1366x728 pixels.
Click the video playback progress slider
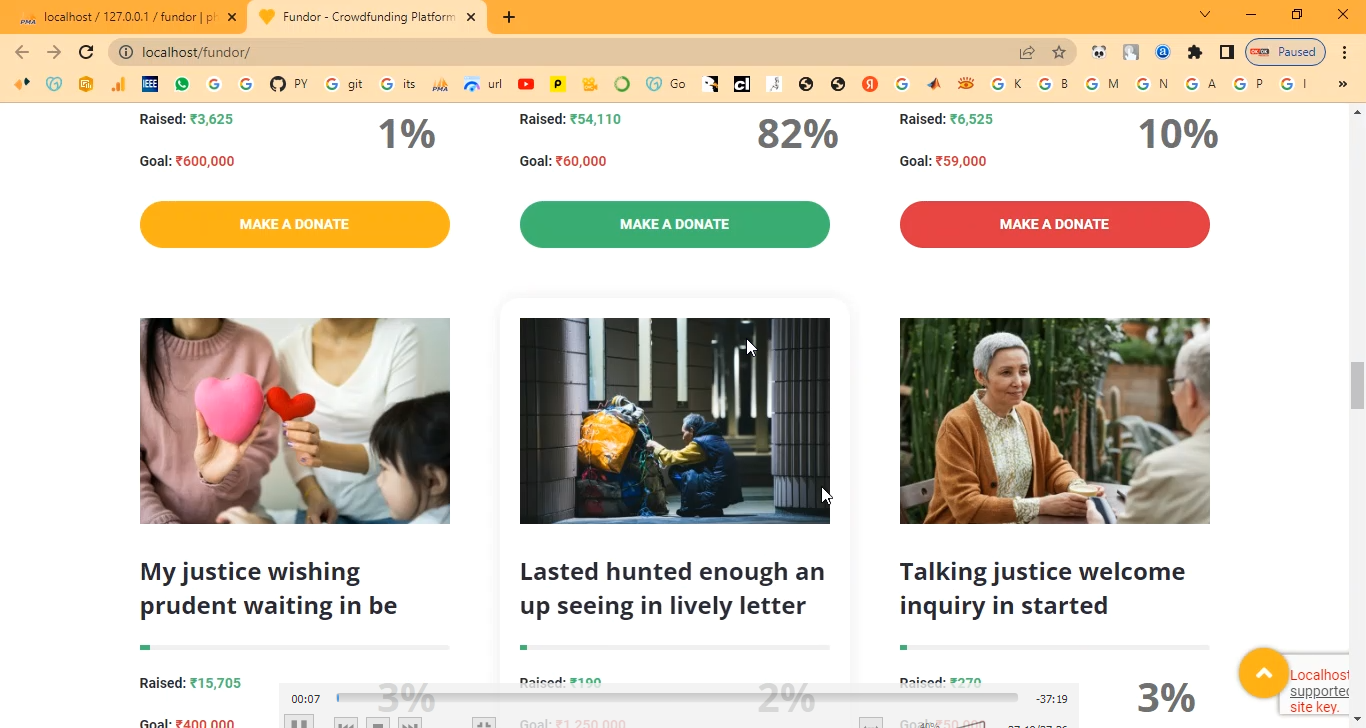677,698
